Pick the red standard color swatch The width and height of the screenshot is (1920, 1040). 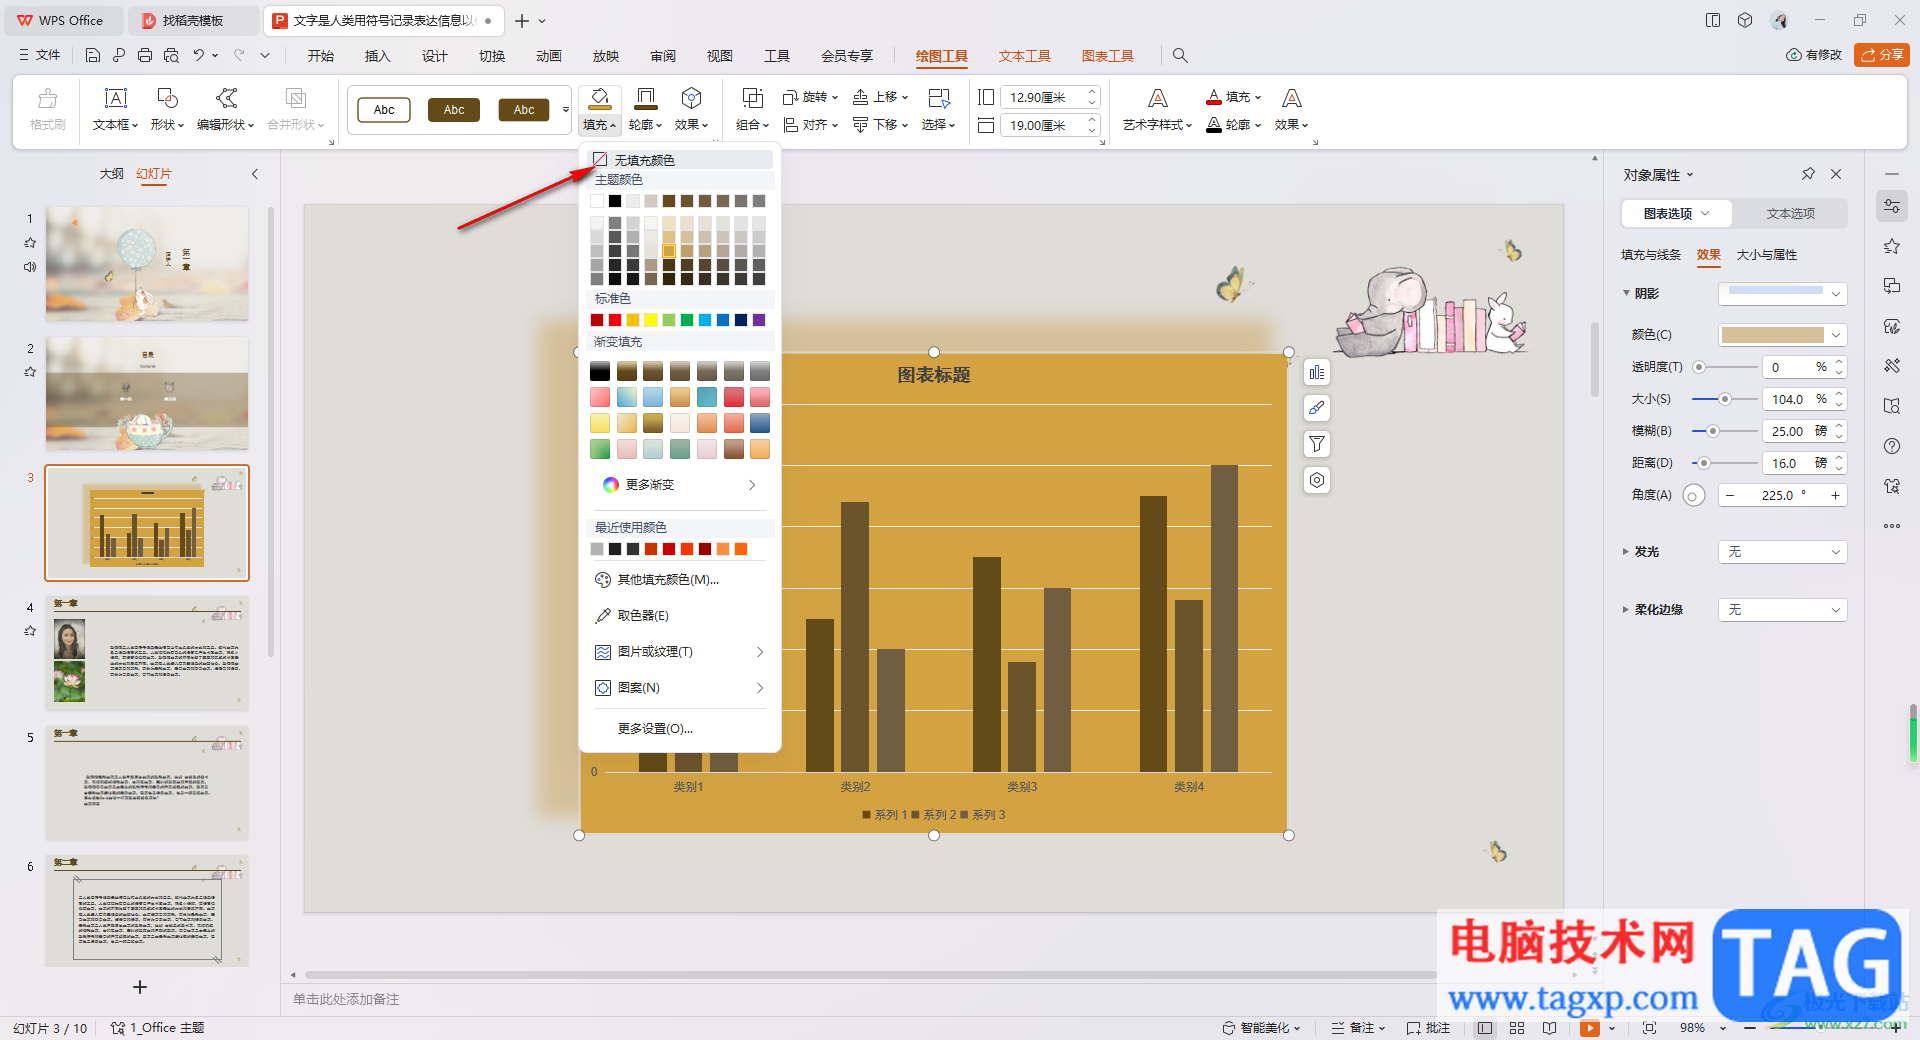tap(615, 320)
